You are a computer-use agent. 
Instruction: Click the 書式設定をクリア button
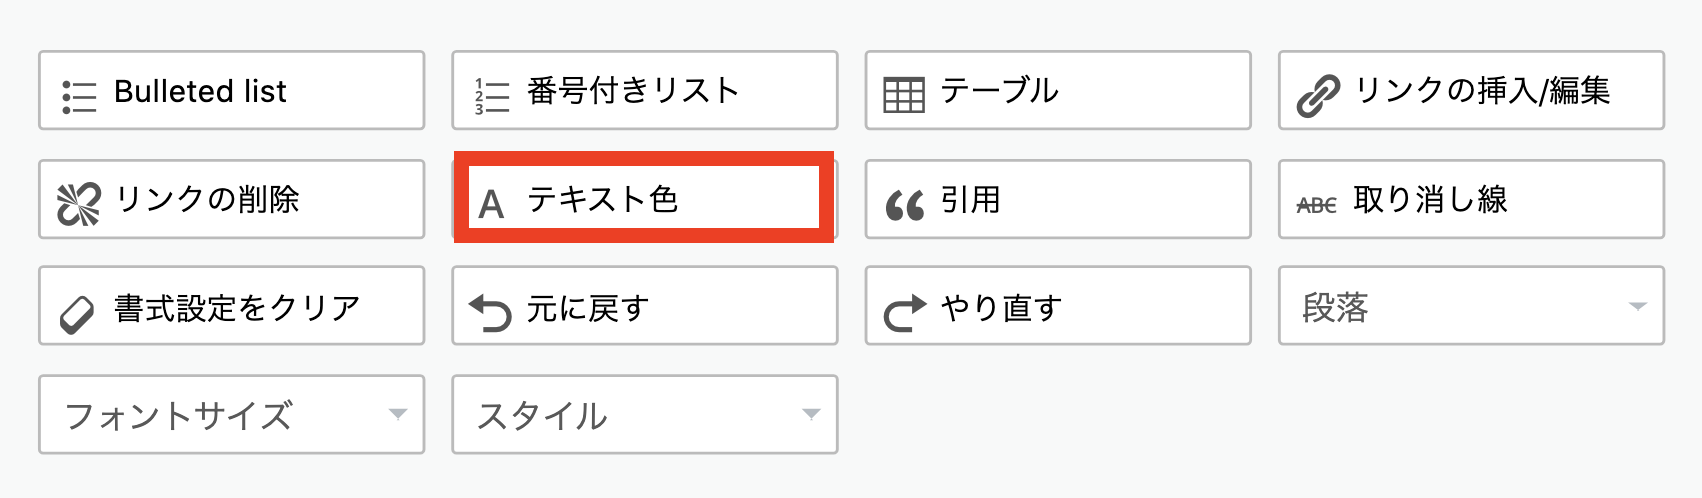(x=232, y=306)
